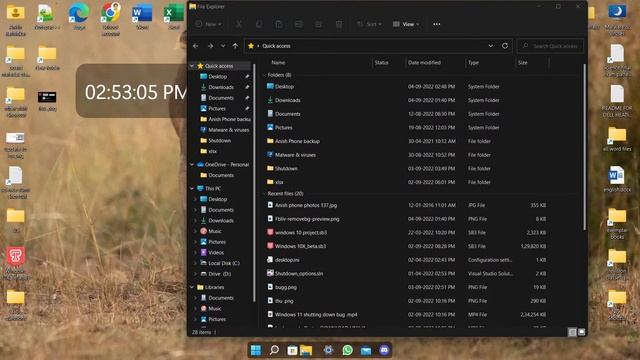Screen dimensions: 640x360
Task: Select Local Disk (C:) in navigation pane
Action: 220,263
